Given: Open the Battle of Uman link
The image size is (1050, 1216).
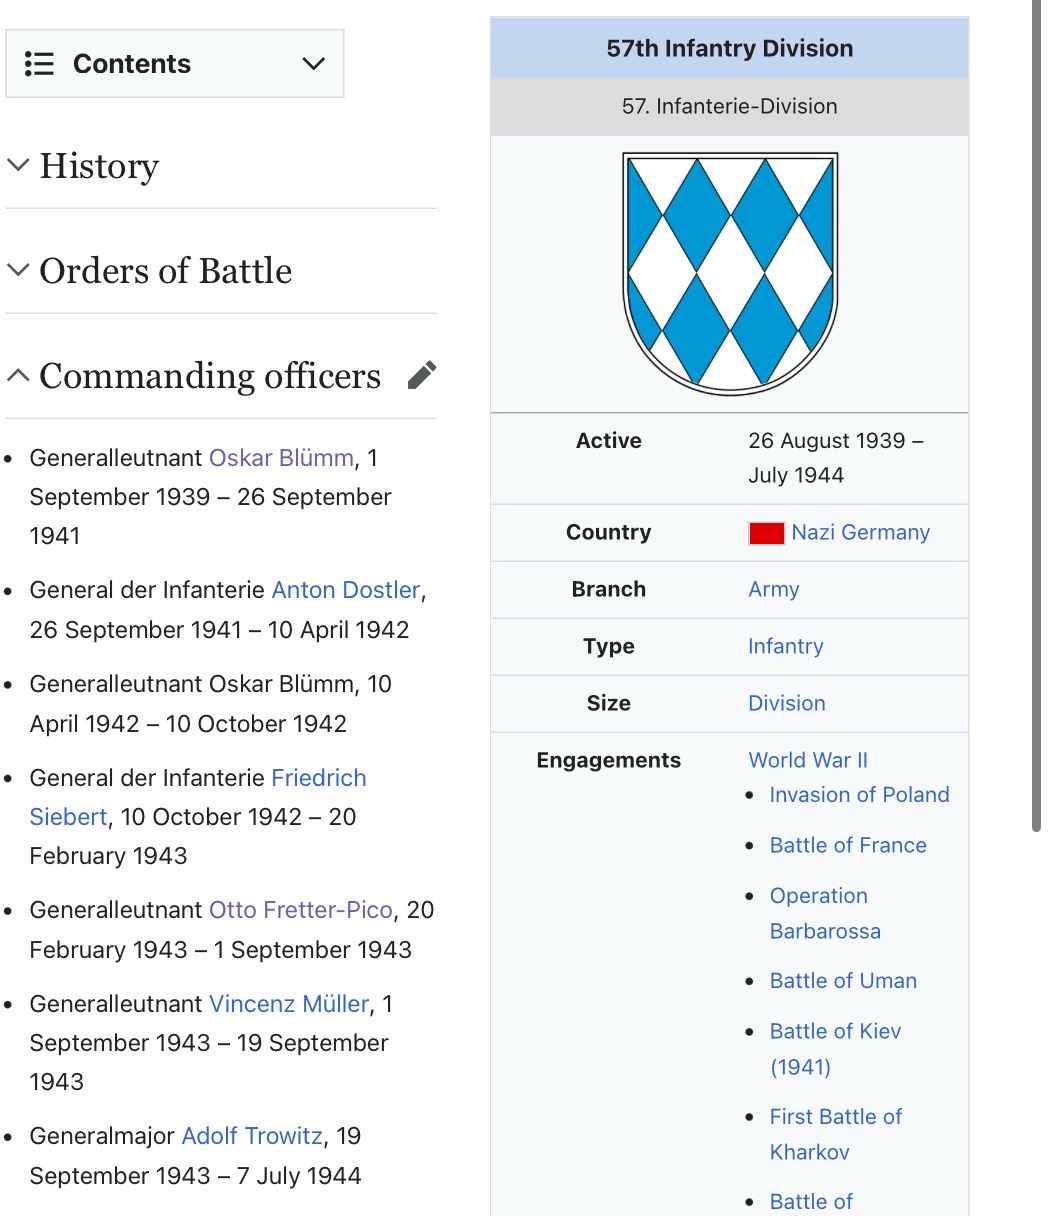Looking at the screenshot, I should 843,981.
